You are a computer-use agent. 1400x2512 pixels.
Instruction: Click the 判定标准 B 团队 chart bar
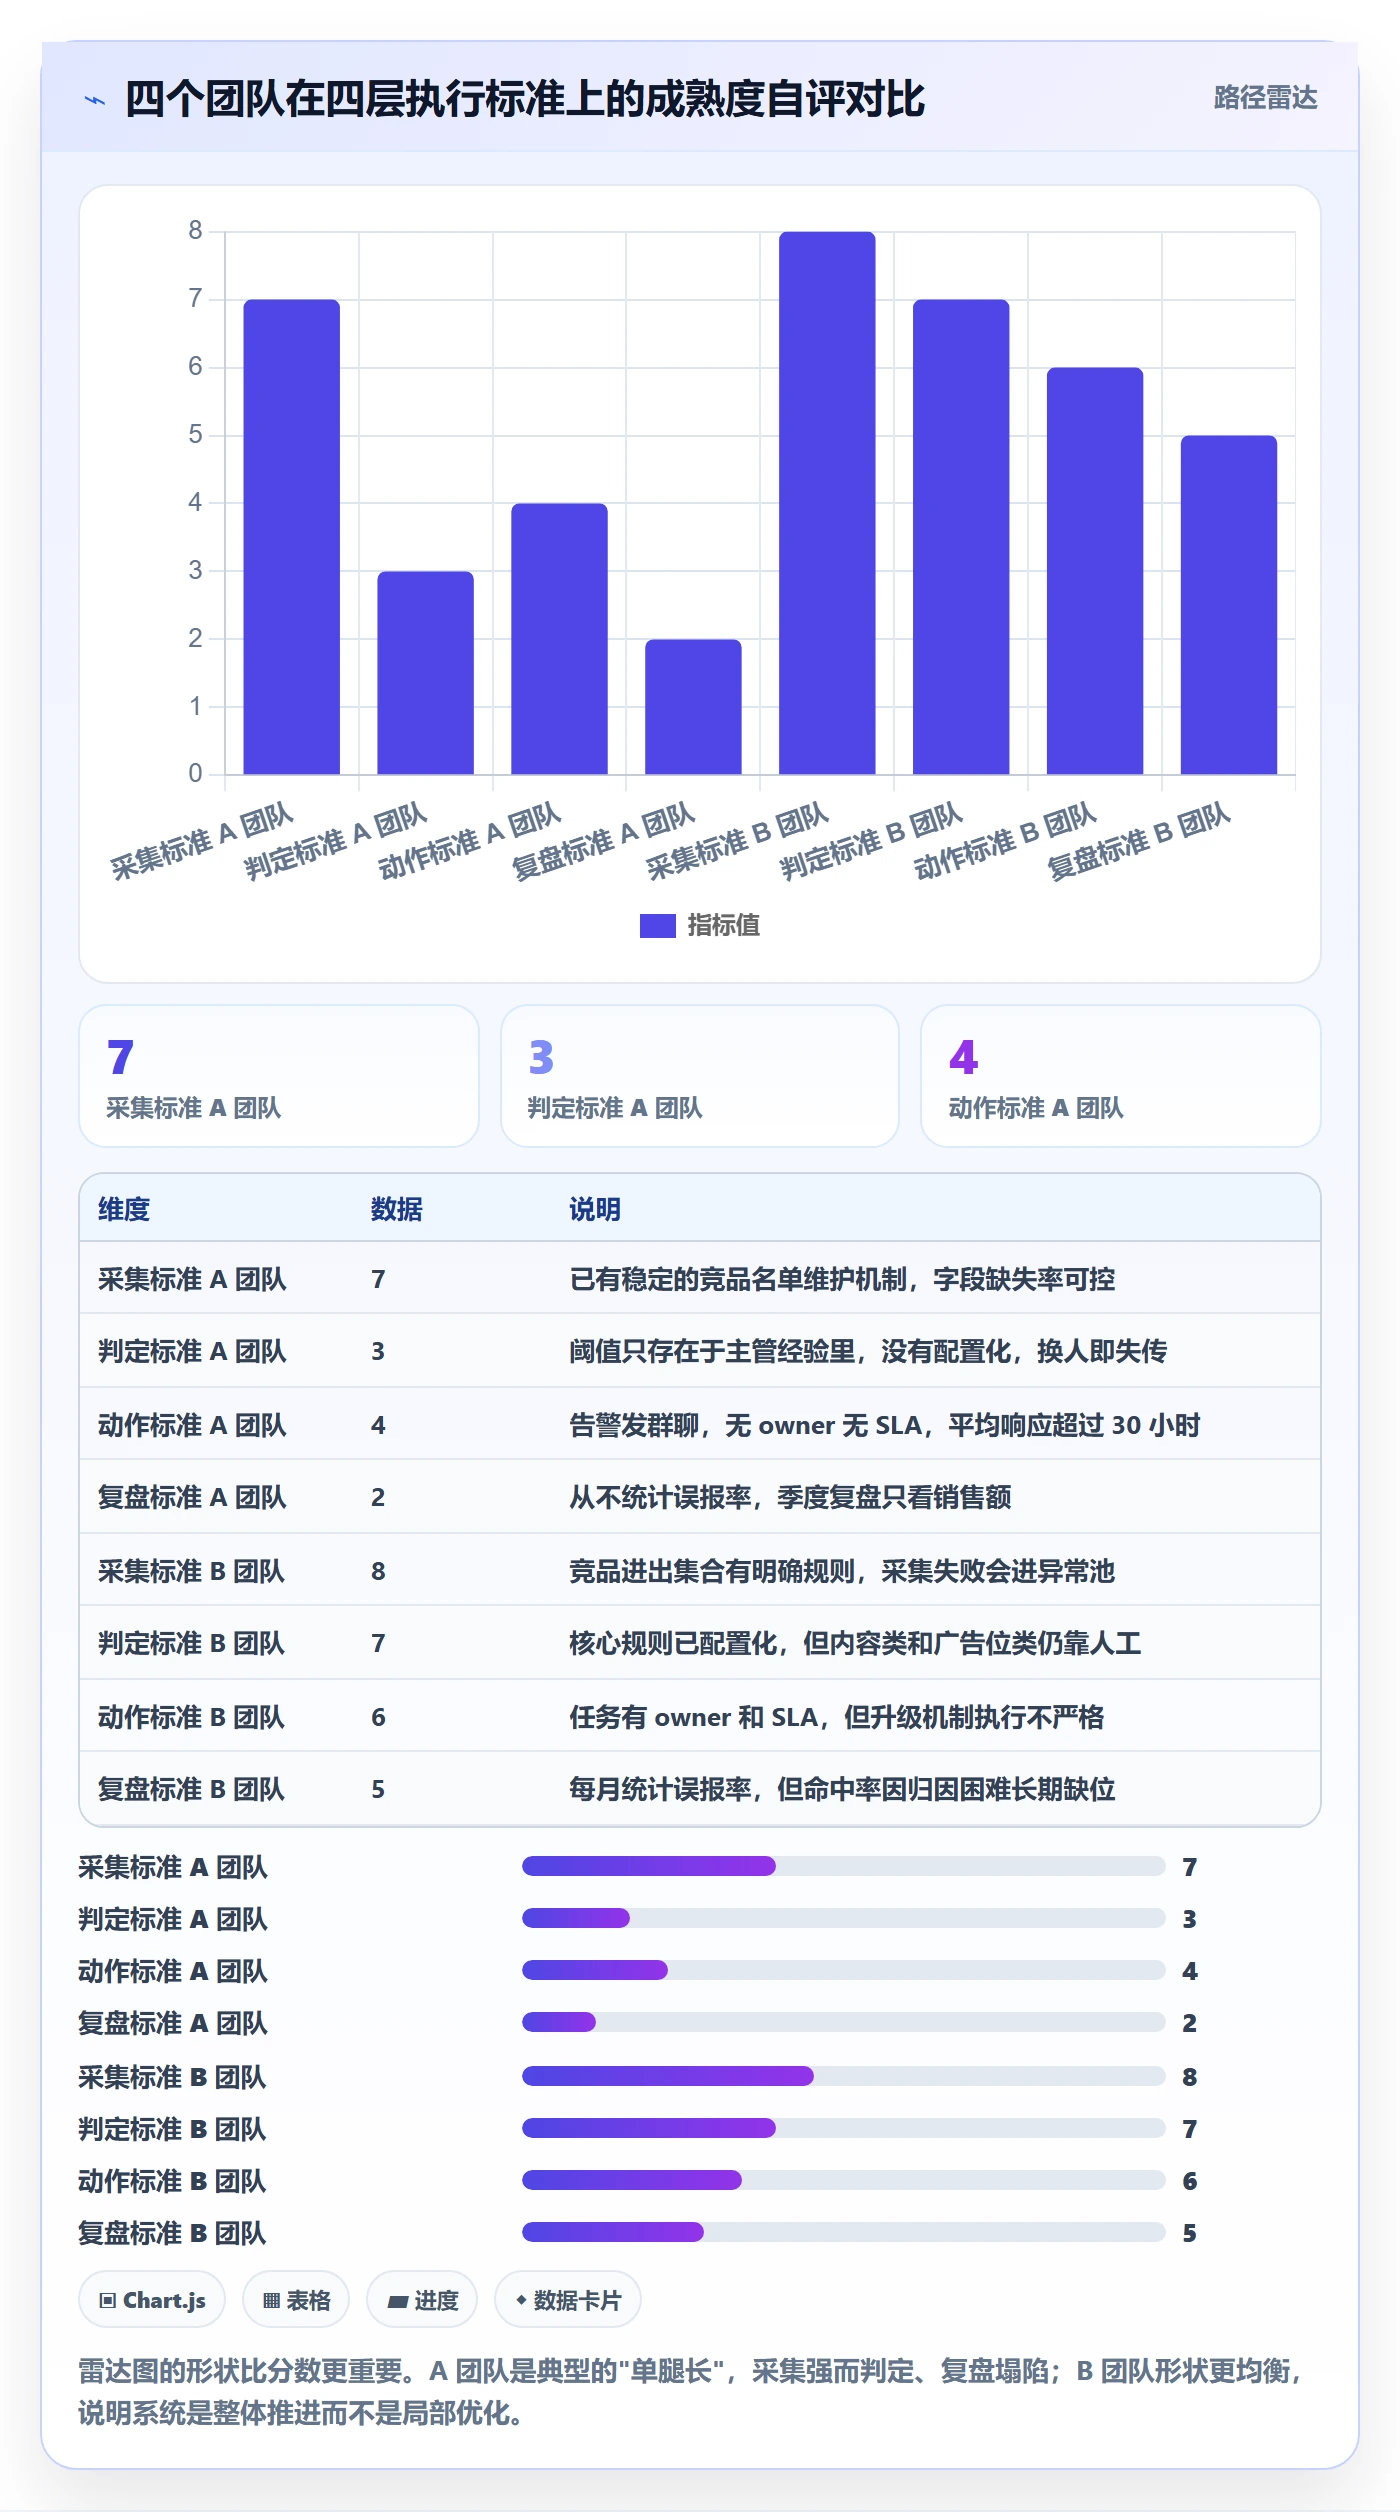(x=961, y=537)
